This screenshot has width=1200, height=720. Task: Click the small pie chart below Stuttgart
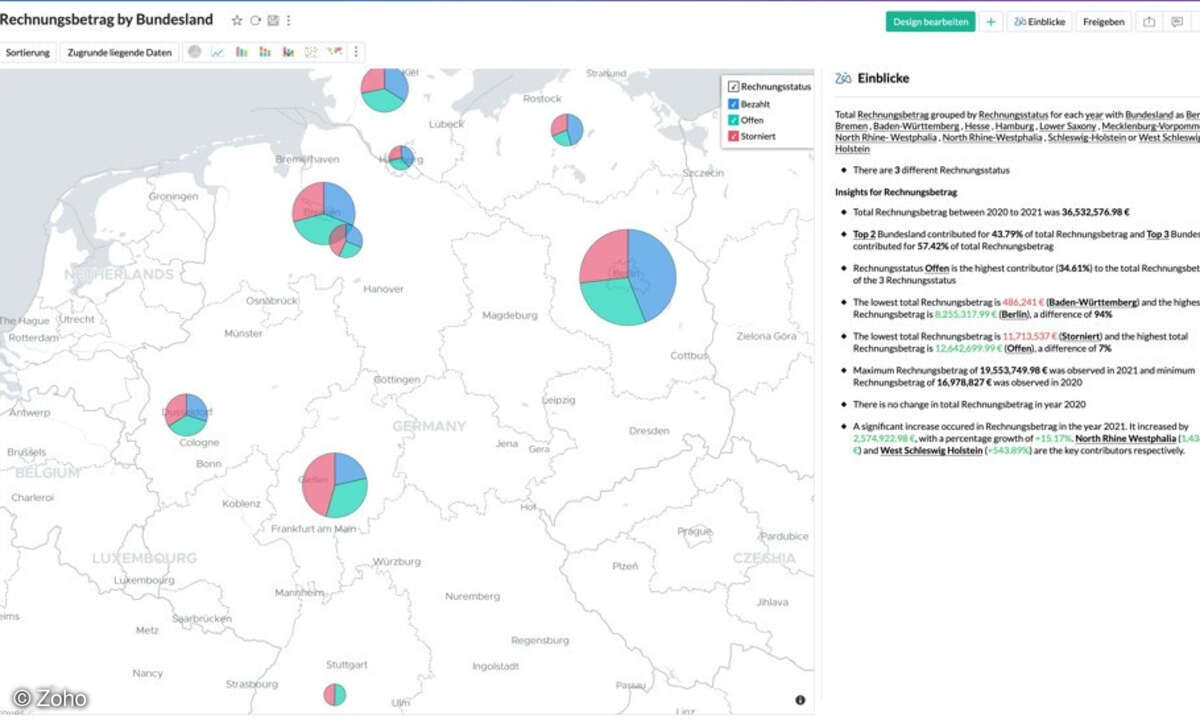click(x=335, y=694)
